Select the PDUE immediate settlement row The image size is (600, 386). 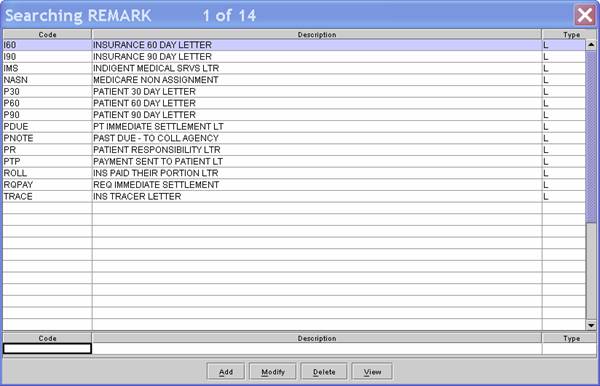coord(294,127)
